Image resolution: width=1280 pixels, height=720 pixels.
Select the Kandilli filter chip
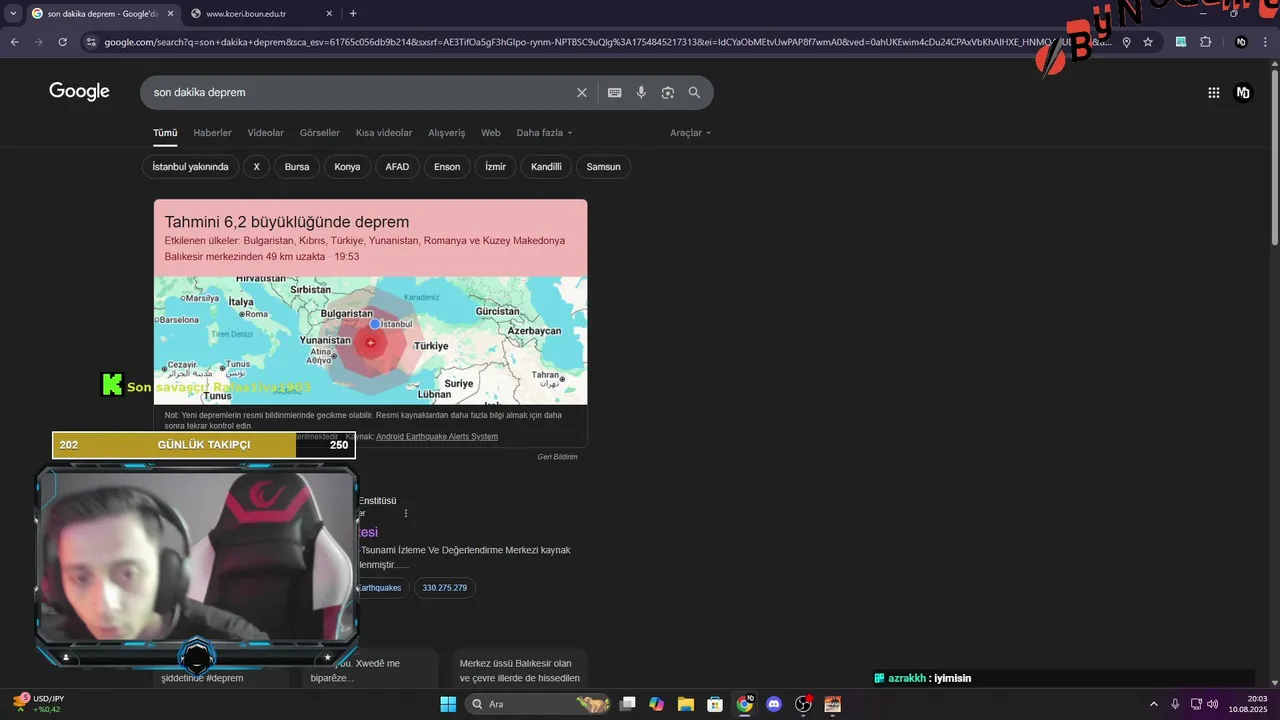point(546,167)
